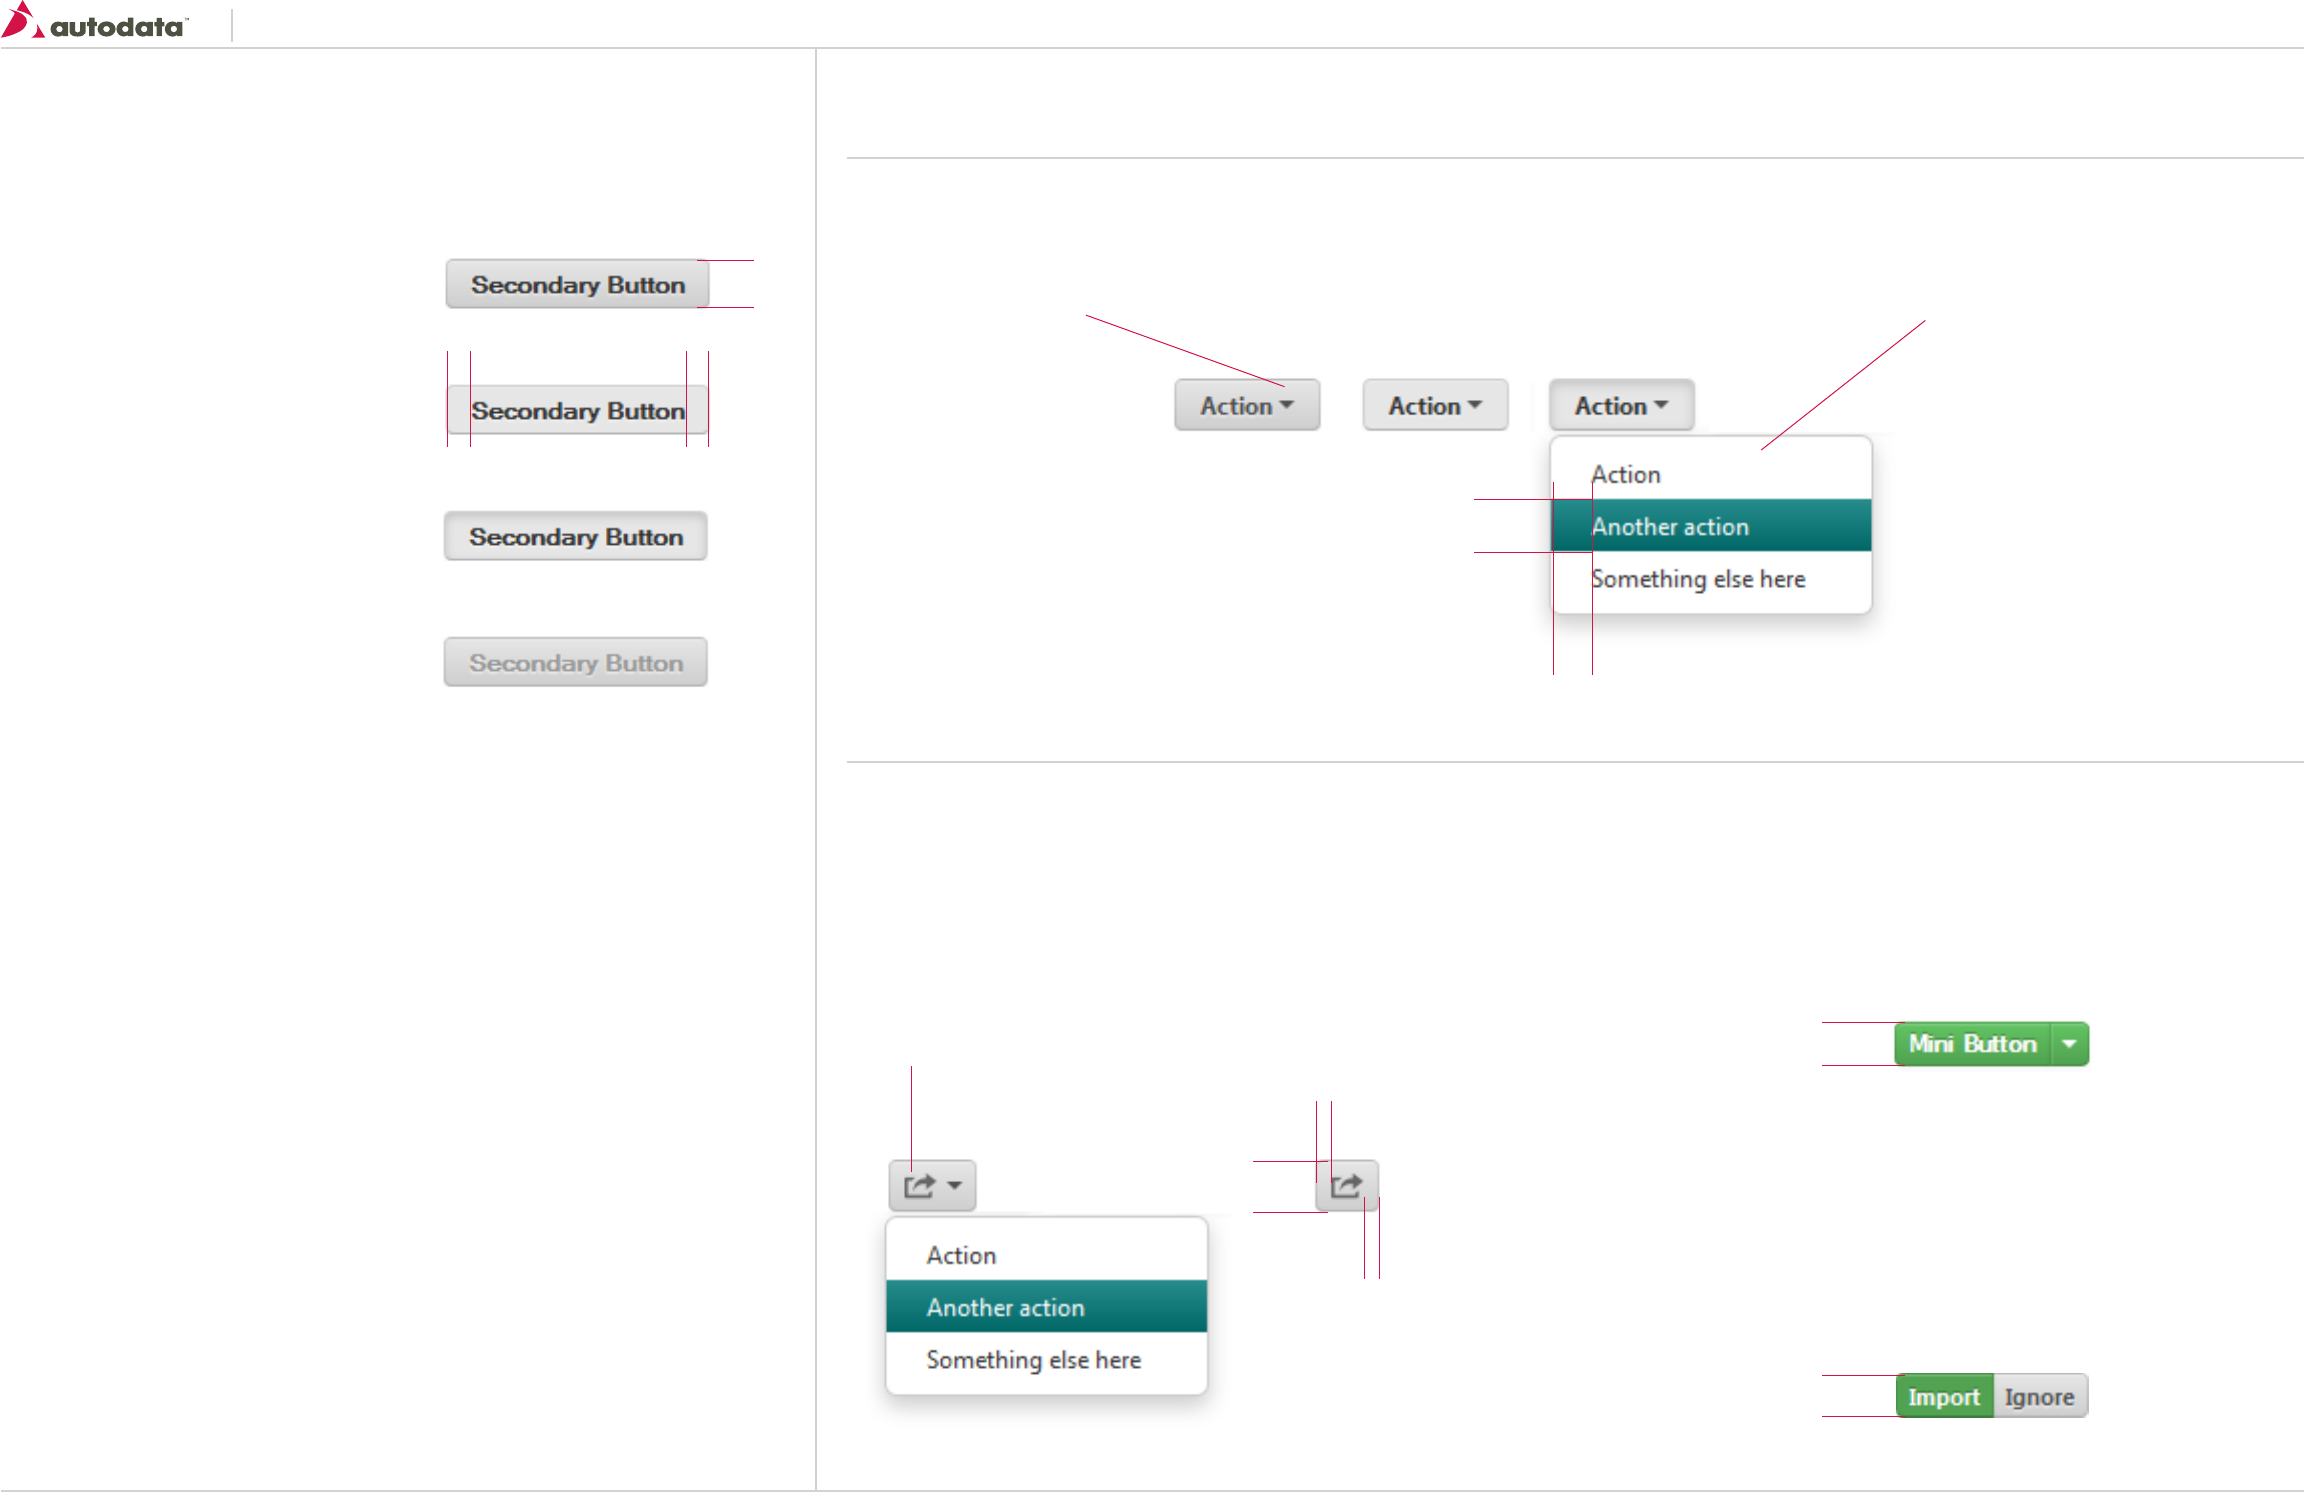2304x1492 pixels.
Task: Click the autodata logo
Action: click(x=95, y=23)
